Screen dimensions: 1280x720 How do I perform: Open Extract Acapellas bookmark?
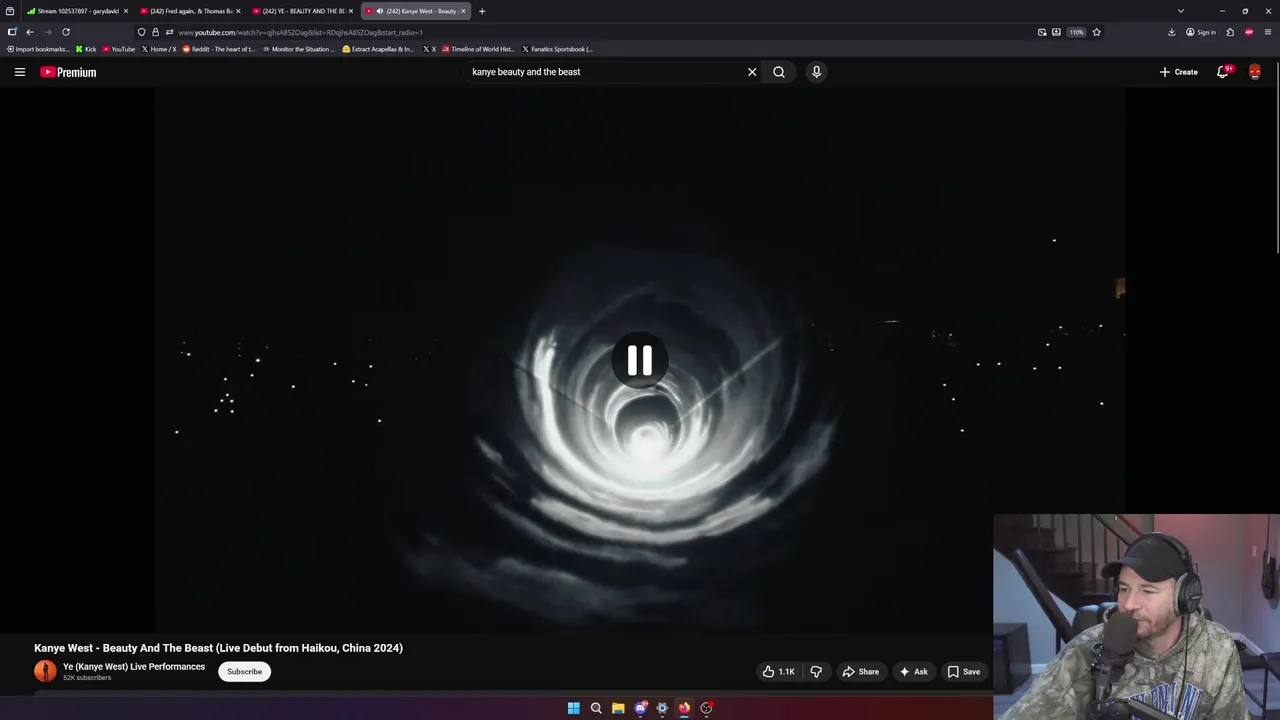tap(378, 49)
